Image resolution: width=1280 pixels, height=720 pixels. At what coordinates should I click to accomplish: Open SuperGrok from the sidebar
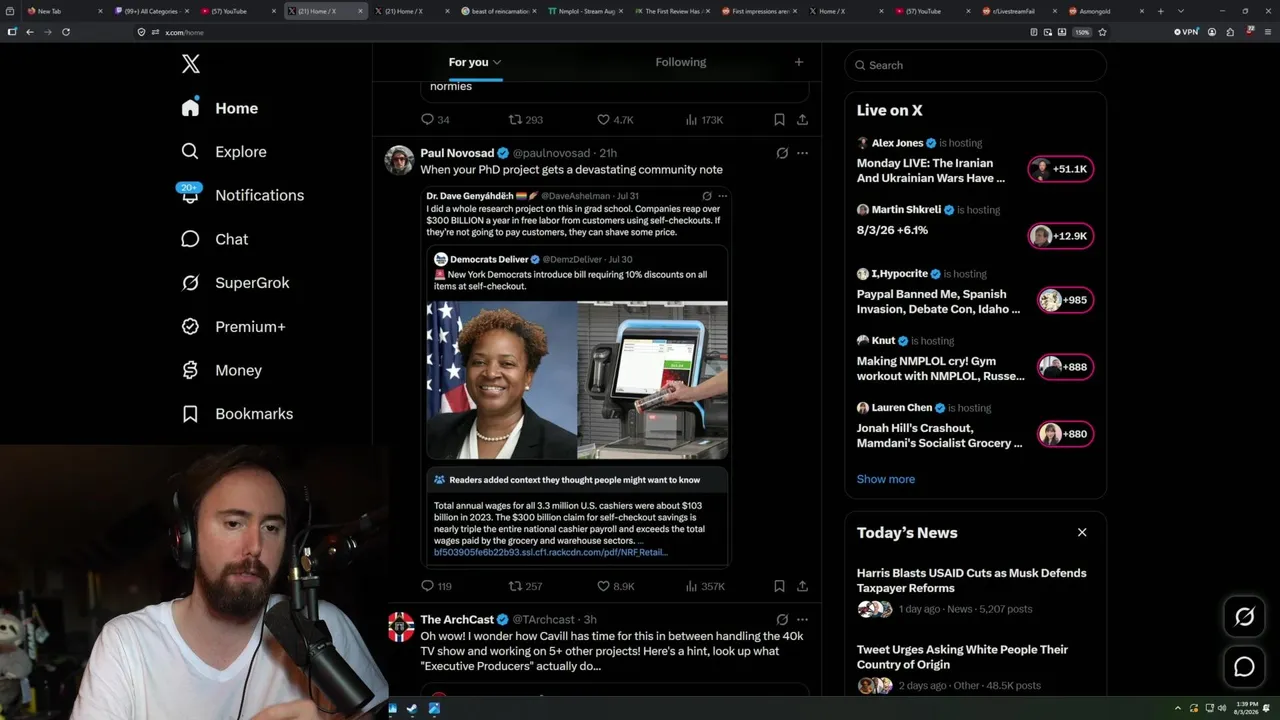pos(235,283)
